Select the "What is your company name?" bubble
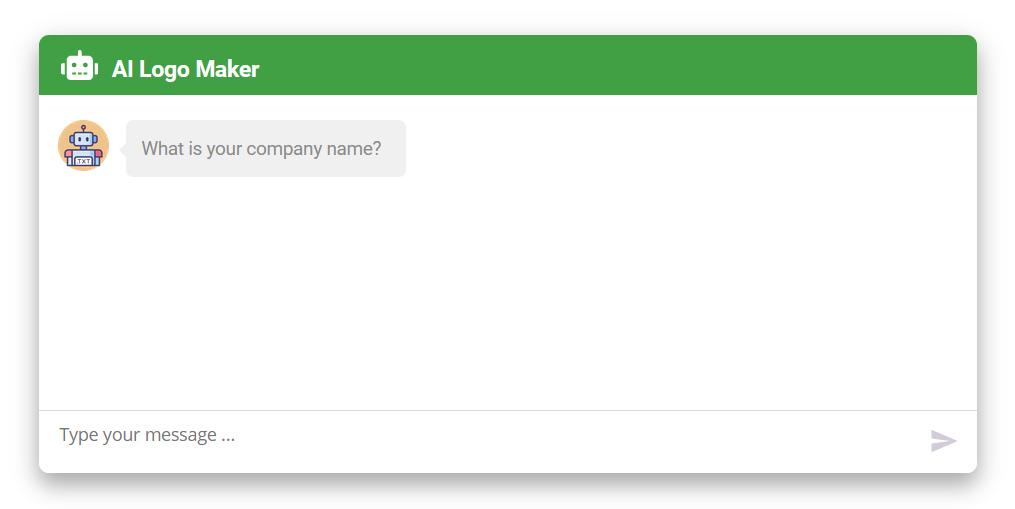This screenshot has width=1015, height=509. coord(265,149)
